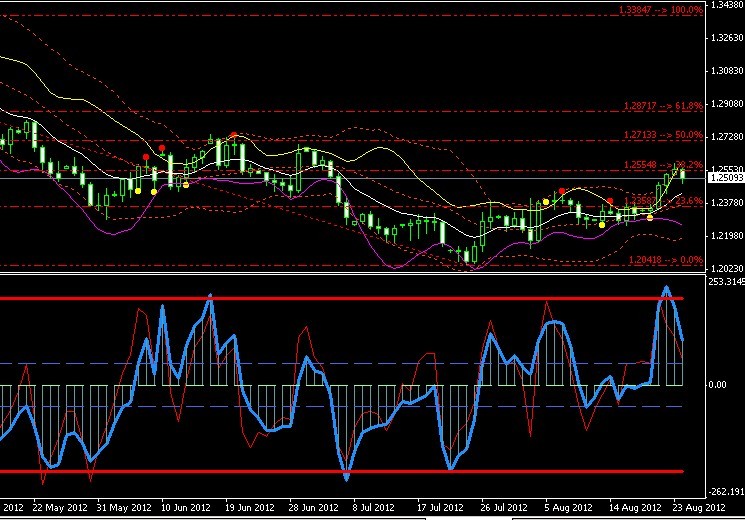The height and width of the screenshot is (520, 745).
Task: Click the 31 May 2012 date label
Action: [124, 508]
